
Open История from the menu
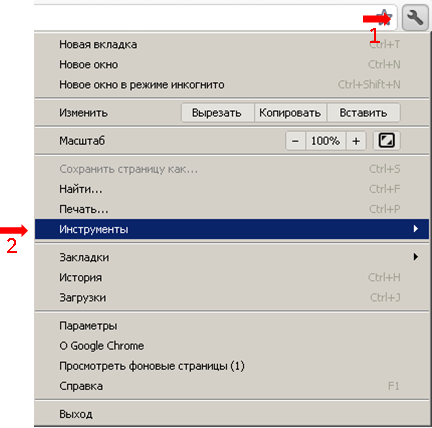tap(231, 277)
